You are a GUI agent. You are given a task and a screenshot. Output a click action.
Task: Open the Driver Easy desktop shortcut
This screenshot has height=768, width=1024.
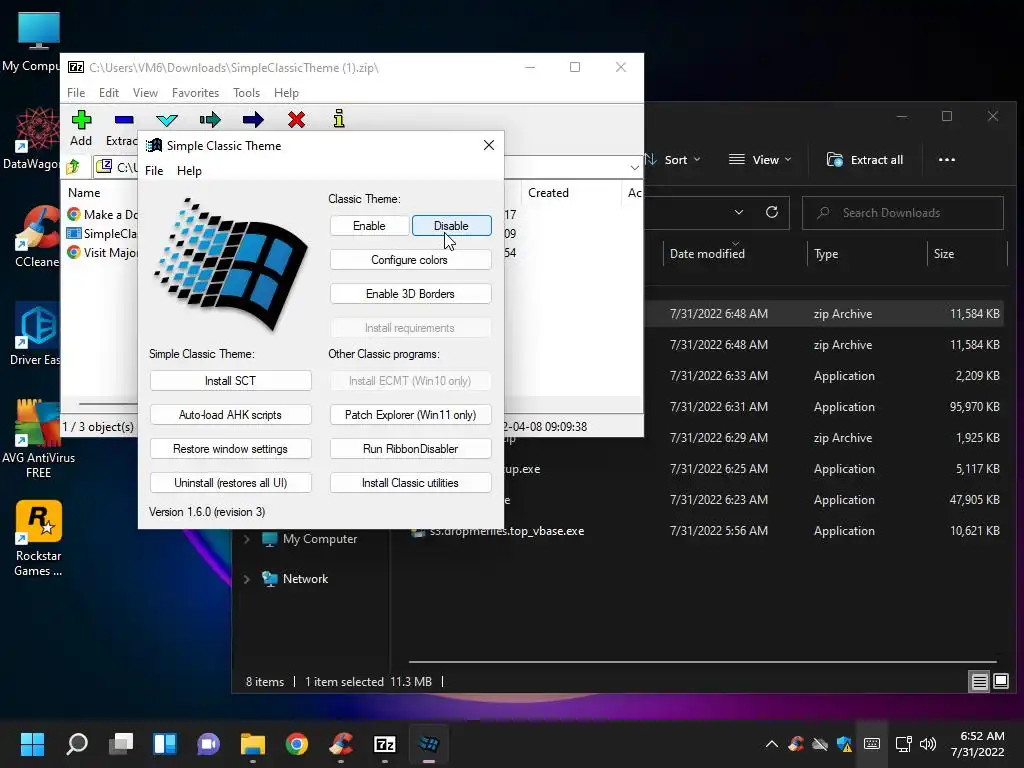click(36, 334)
